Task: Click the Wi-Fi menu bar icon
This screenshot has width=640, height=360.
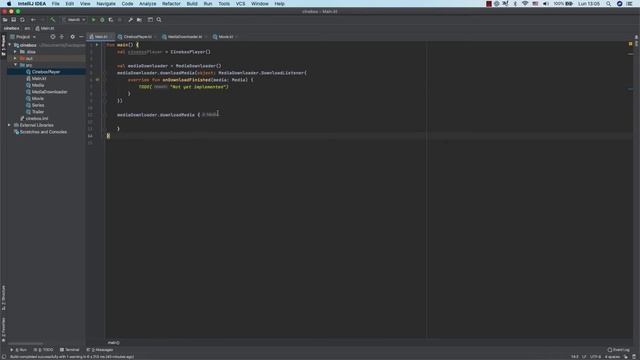Action: [525, 4]
